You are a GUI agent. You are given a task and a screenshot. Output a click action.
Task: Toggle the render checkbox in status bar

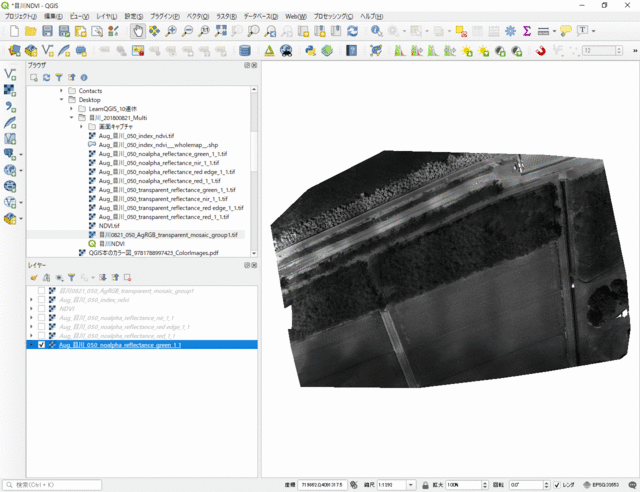pos(557,485)
